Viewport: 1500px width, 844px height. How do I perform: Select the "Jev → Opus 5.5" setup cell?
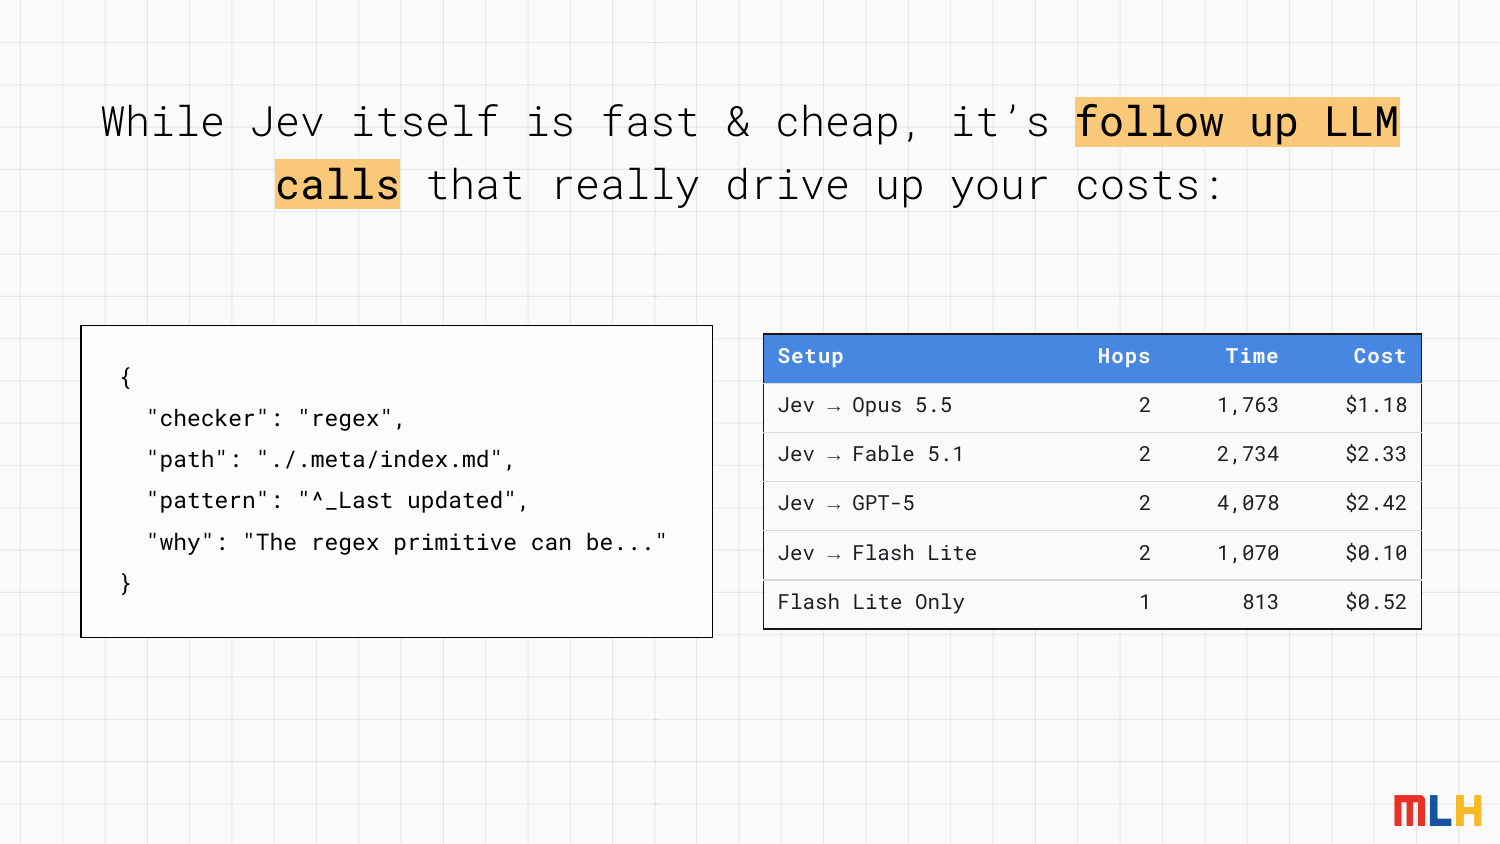coord(865,406)
